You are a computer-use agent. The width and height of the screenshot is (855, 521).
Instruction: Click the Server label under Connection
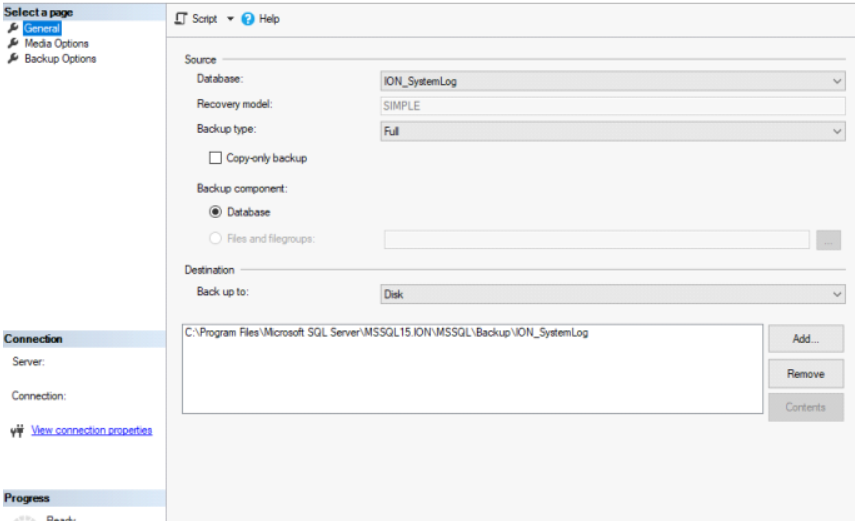click(x=28, y=362)
